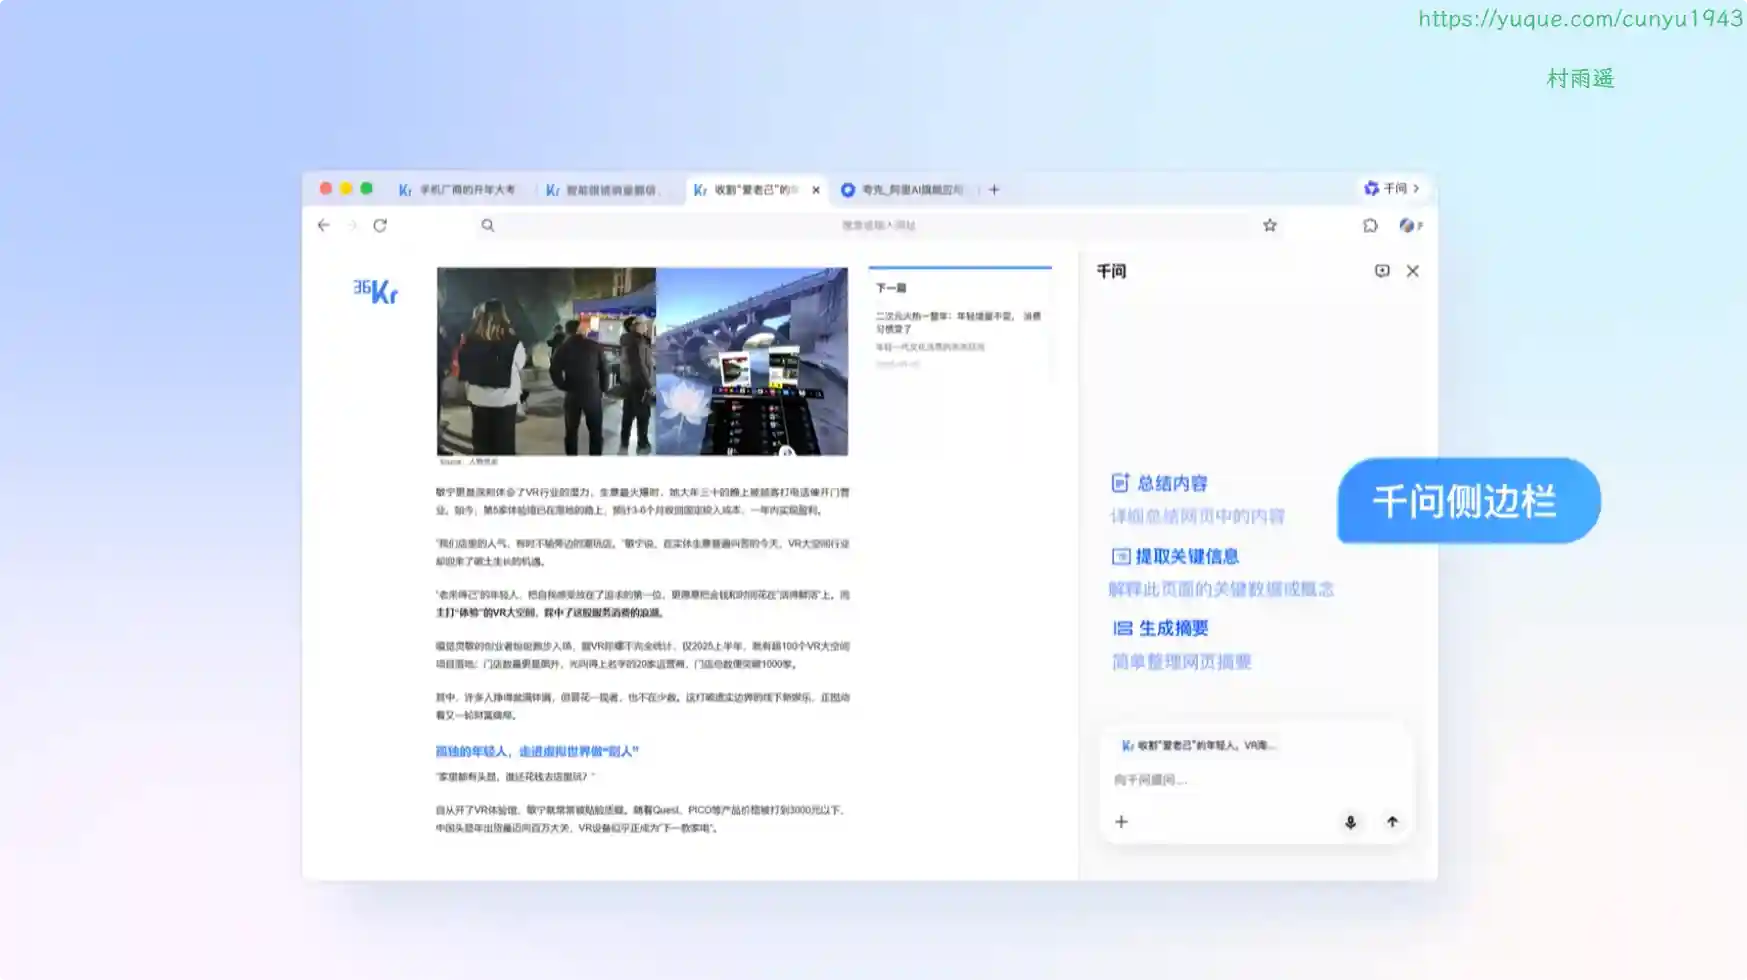This screenshot has width=1747, height=980.
Task: Choose the 总结内容 suggestion
Action: click(x=1171, y=484)
